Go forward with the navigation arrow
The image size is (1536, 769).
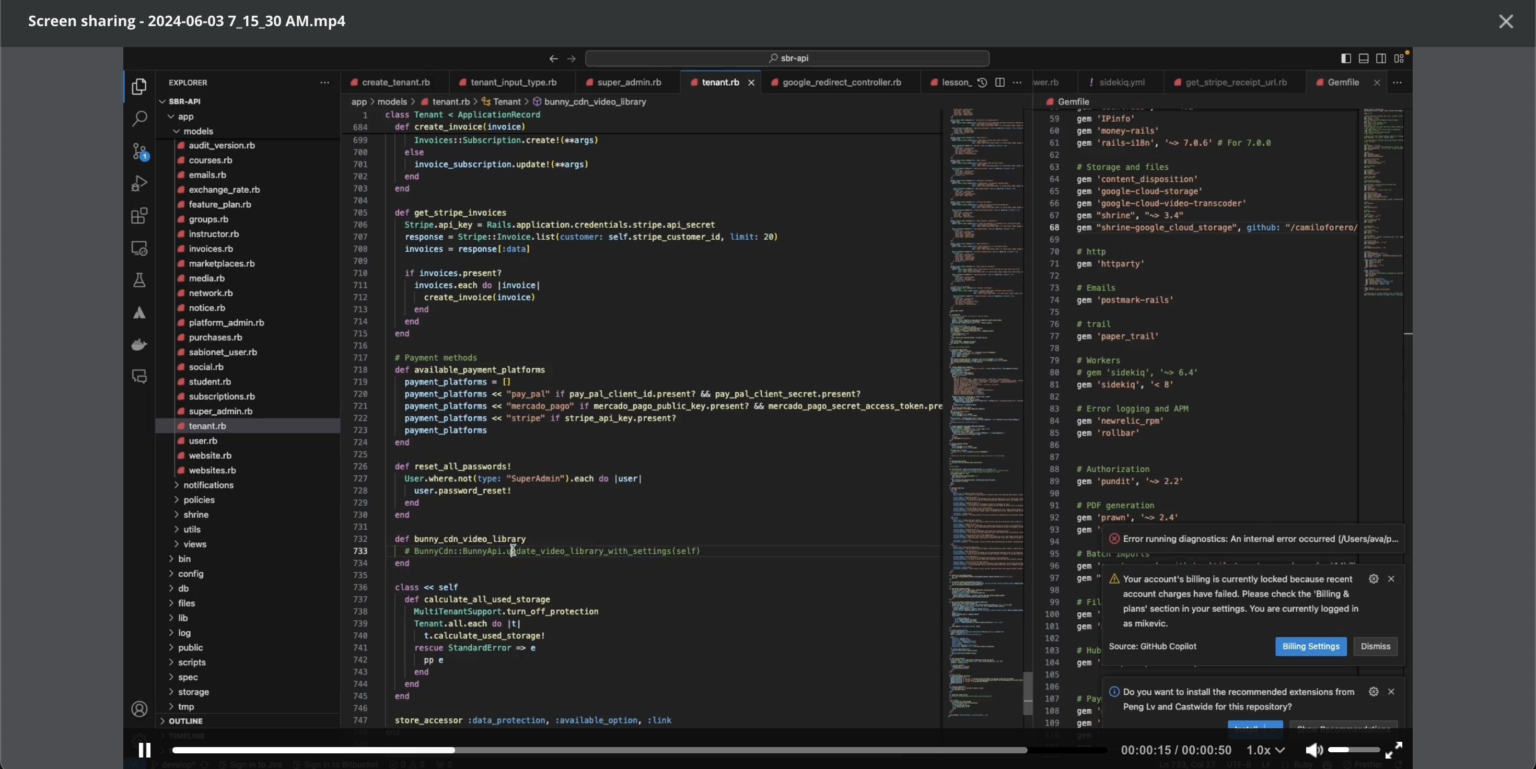coord(571,58)
